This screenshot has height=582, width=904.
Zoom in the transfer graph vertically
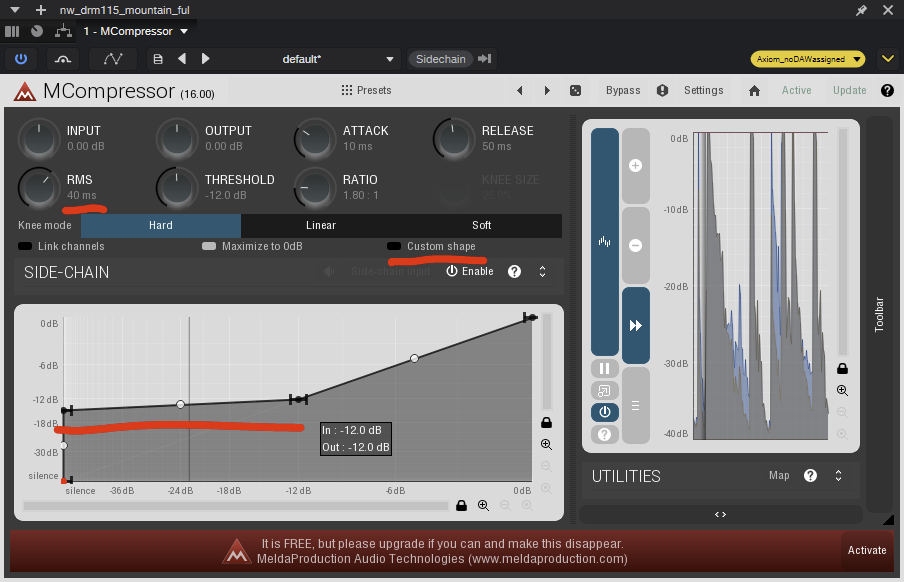(547, 445)
